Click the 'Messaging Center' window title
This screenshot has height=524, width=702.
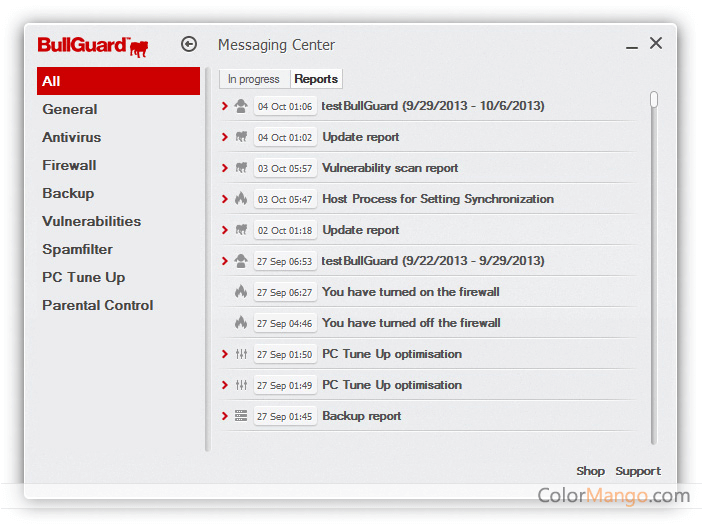pos(276,45)
